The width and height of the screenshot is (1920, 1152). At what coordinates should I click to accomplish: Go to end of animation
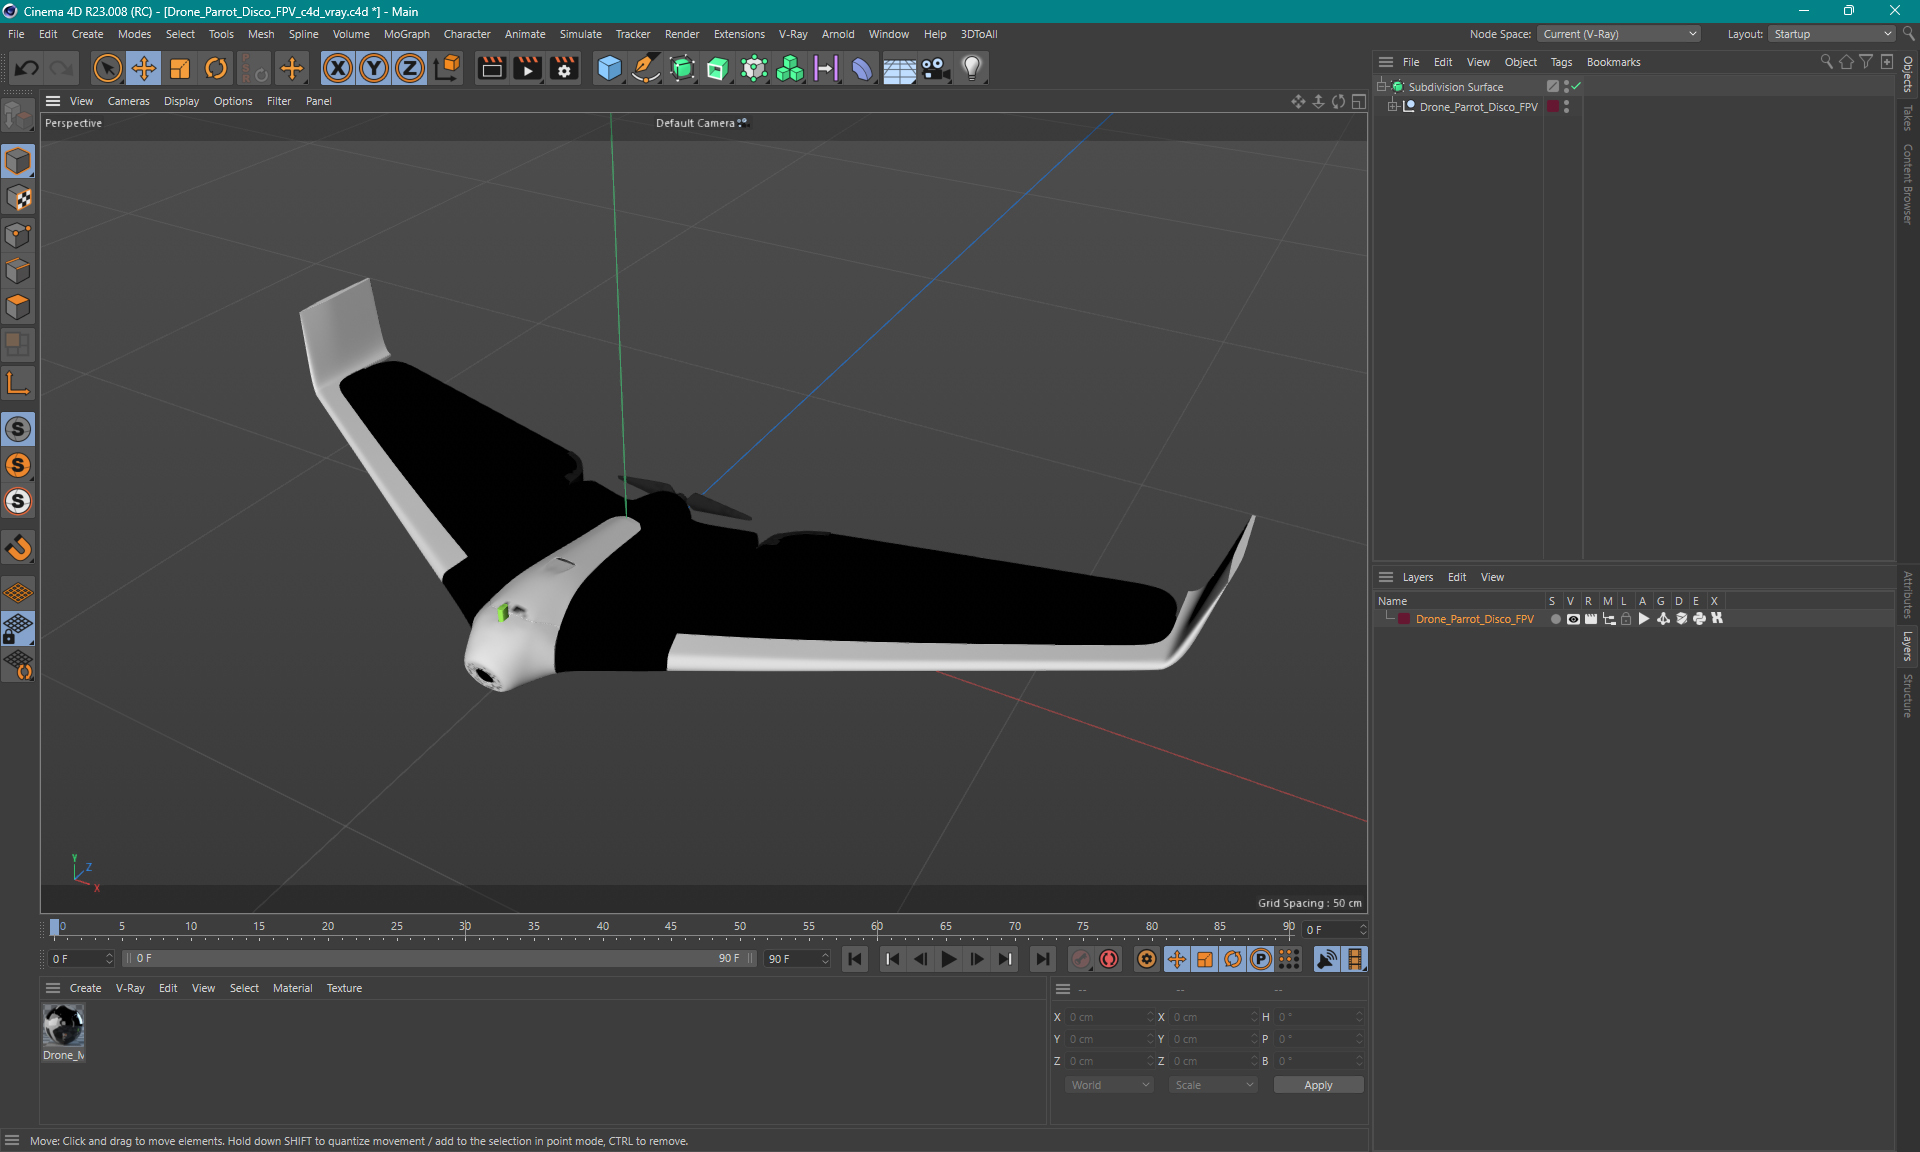pos(1043,959)
